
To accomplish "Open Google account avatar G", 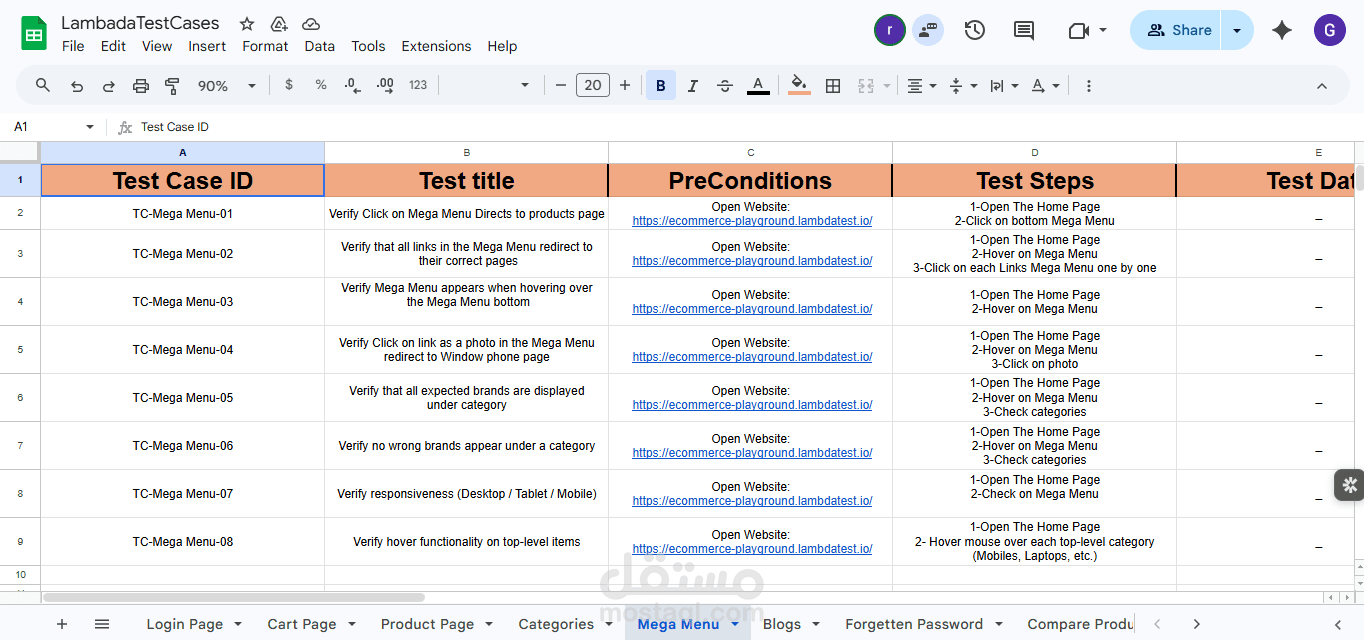I will pyautogui.click(x=1330, y=30).
